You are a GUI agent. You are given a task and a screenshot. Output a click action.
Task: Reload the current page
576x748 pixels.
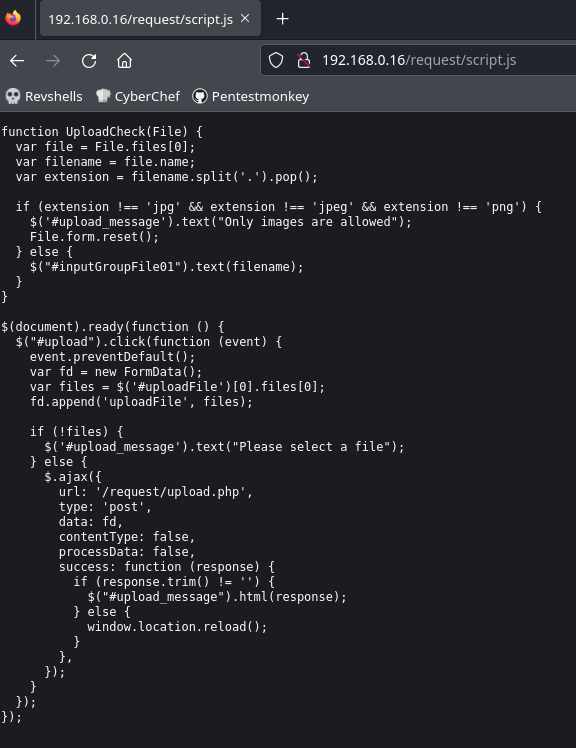tap(89, 61)
